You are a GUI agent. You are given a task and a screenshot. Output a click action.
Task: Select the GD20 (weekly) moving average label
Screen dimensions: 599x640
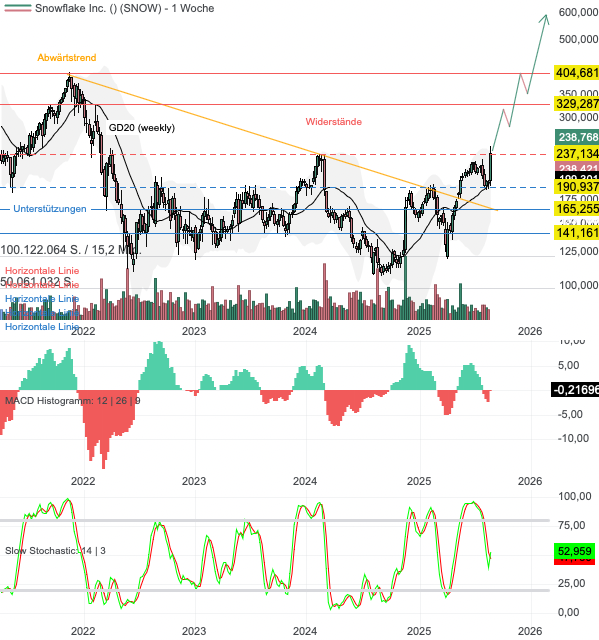tap(142, 128)
